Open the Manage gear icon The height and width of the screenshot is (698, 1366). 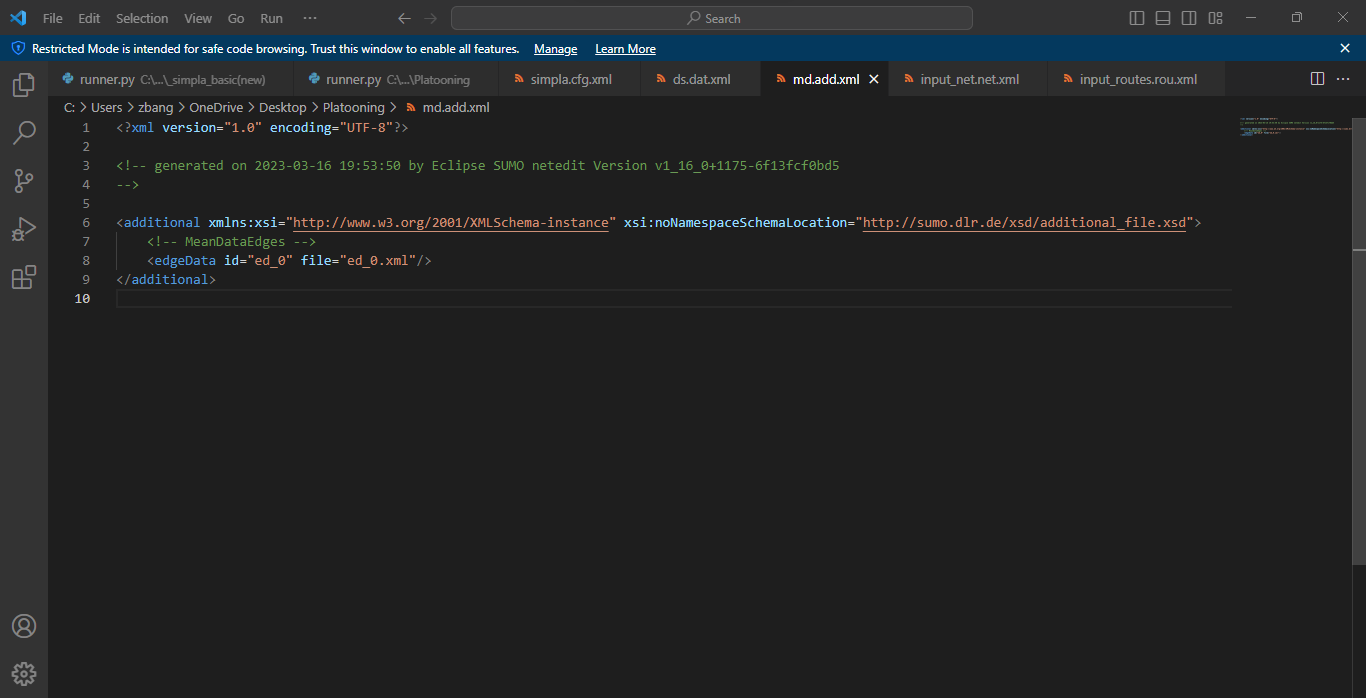point(24,673)
